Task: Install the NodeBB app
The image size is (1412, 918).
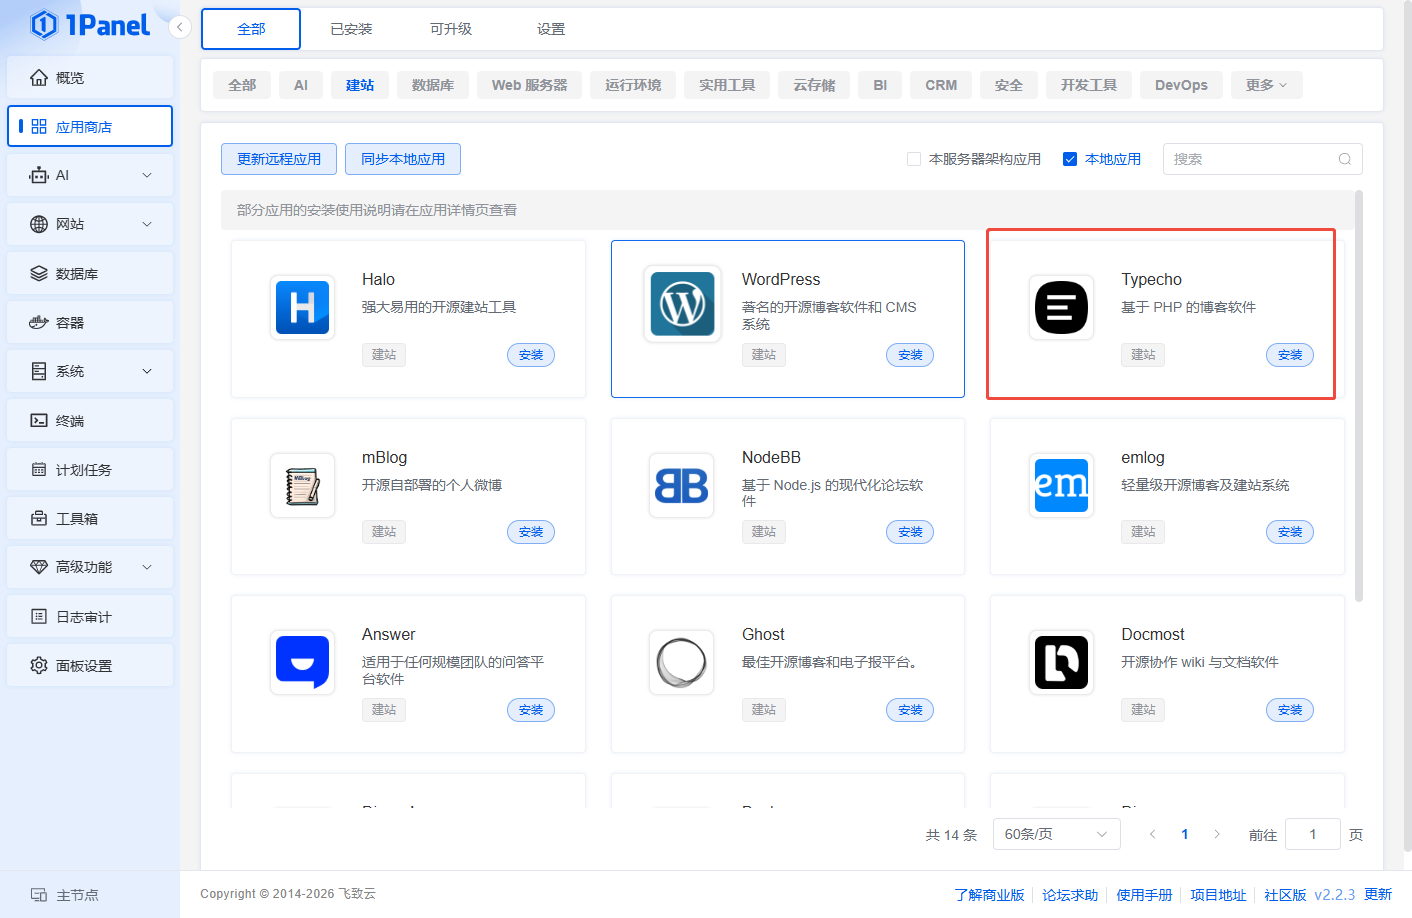Action: click(910, 532)
